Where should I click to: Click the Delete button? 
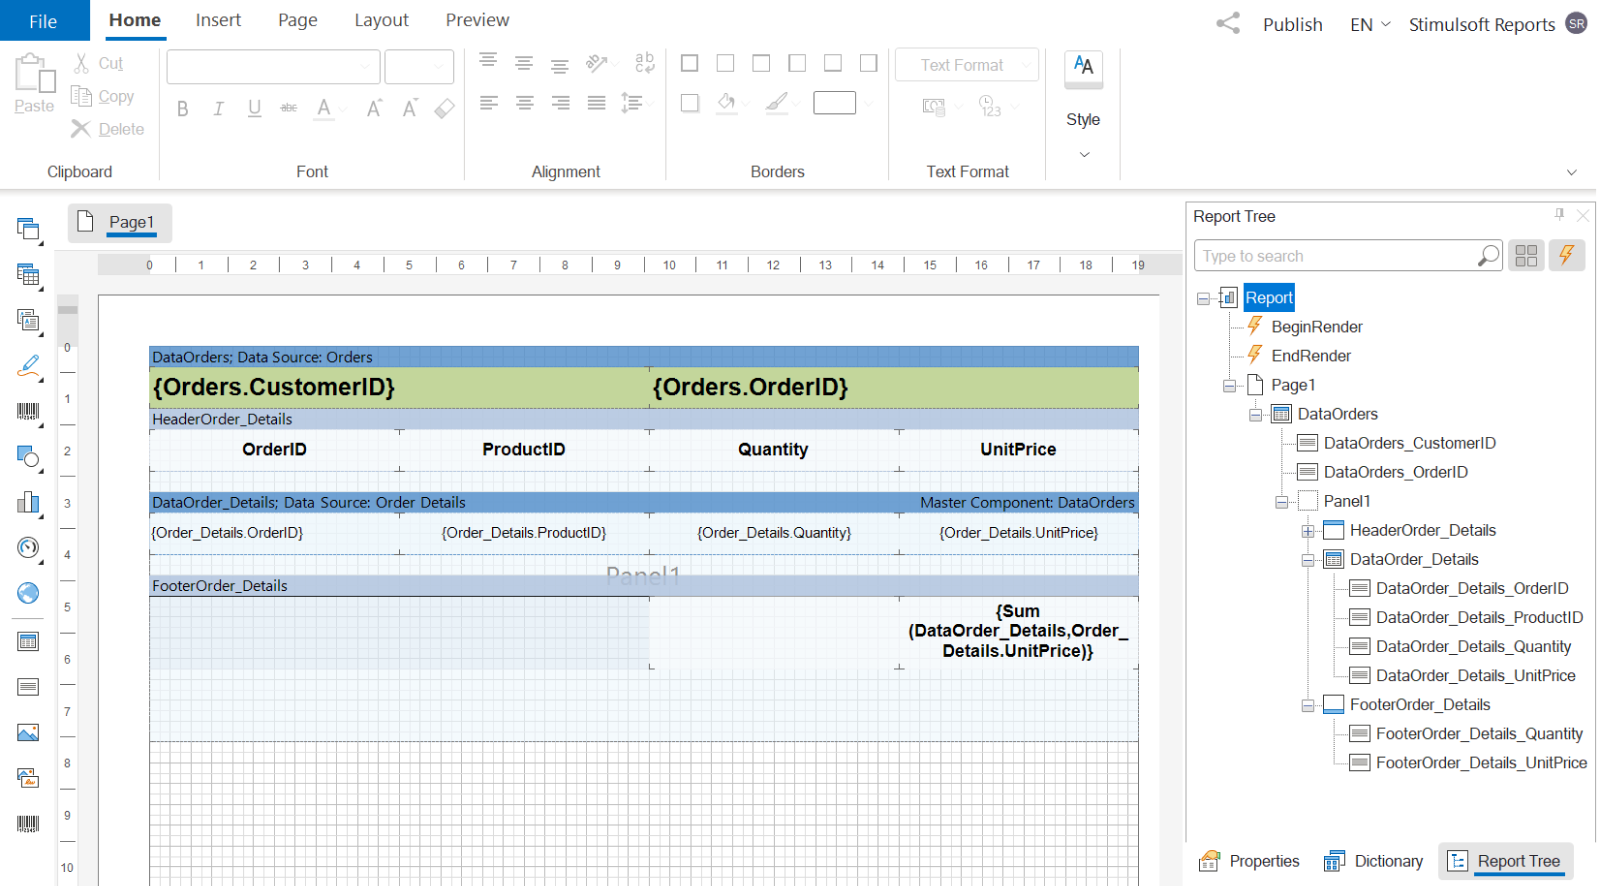point(108,129)
